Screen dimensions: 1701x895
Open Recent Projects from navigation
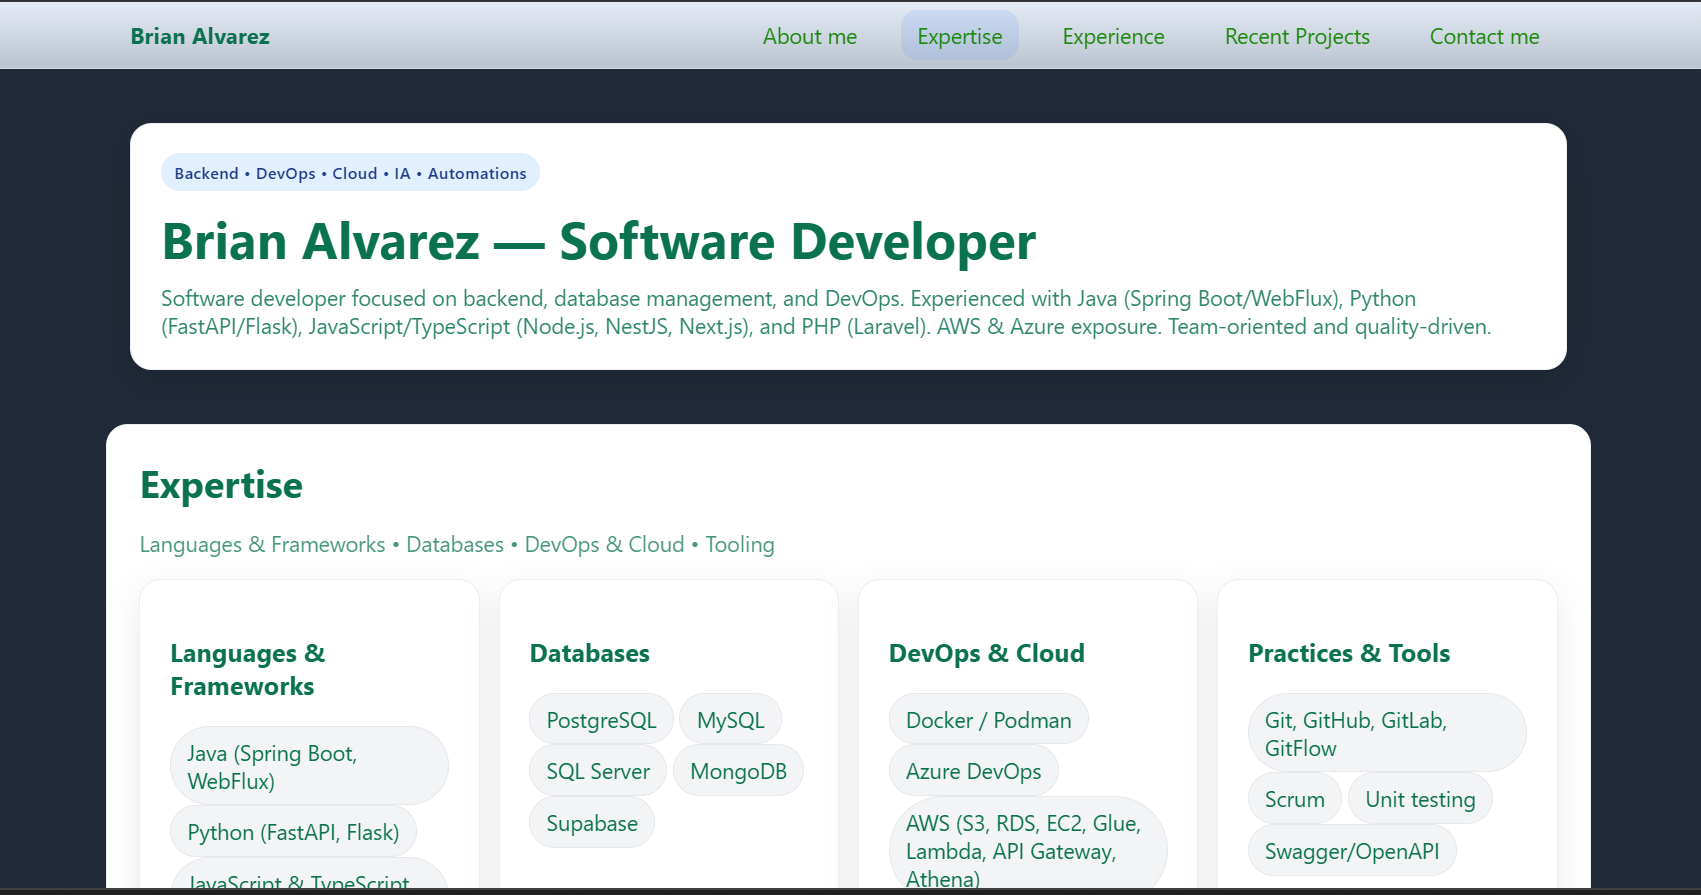tap(1297, 37)
